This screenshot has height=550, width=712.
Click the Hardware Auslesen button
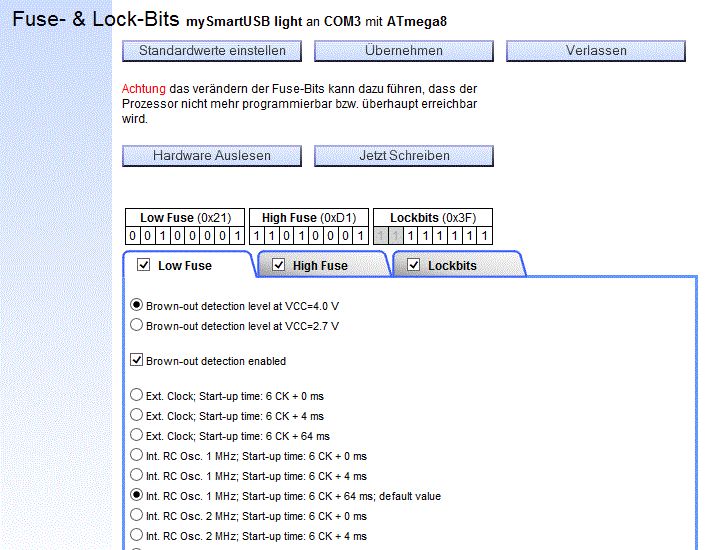click(x=212, y=156)
